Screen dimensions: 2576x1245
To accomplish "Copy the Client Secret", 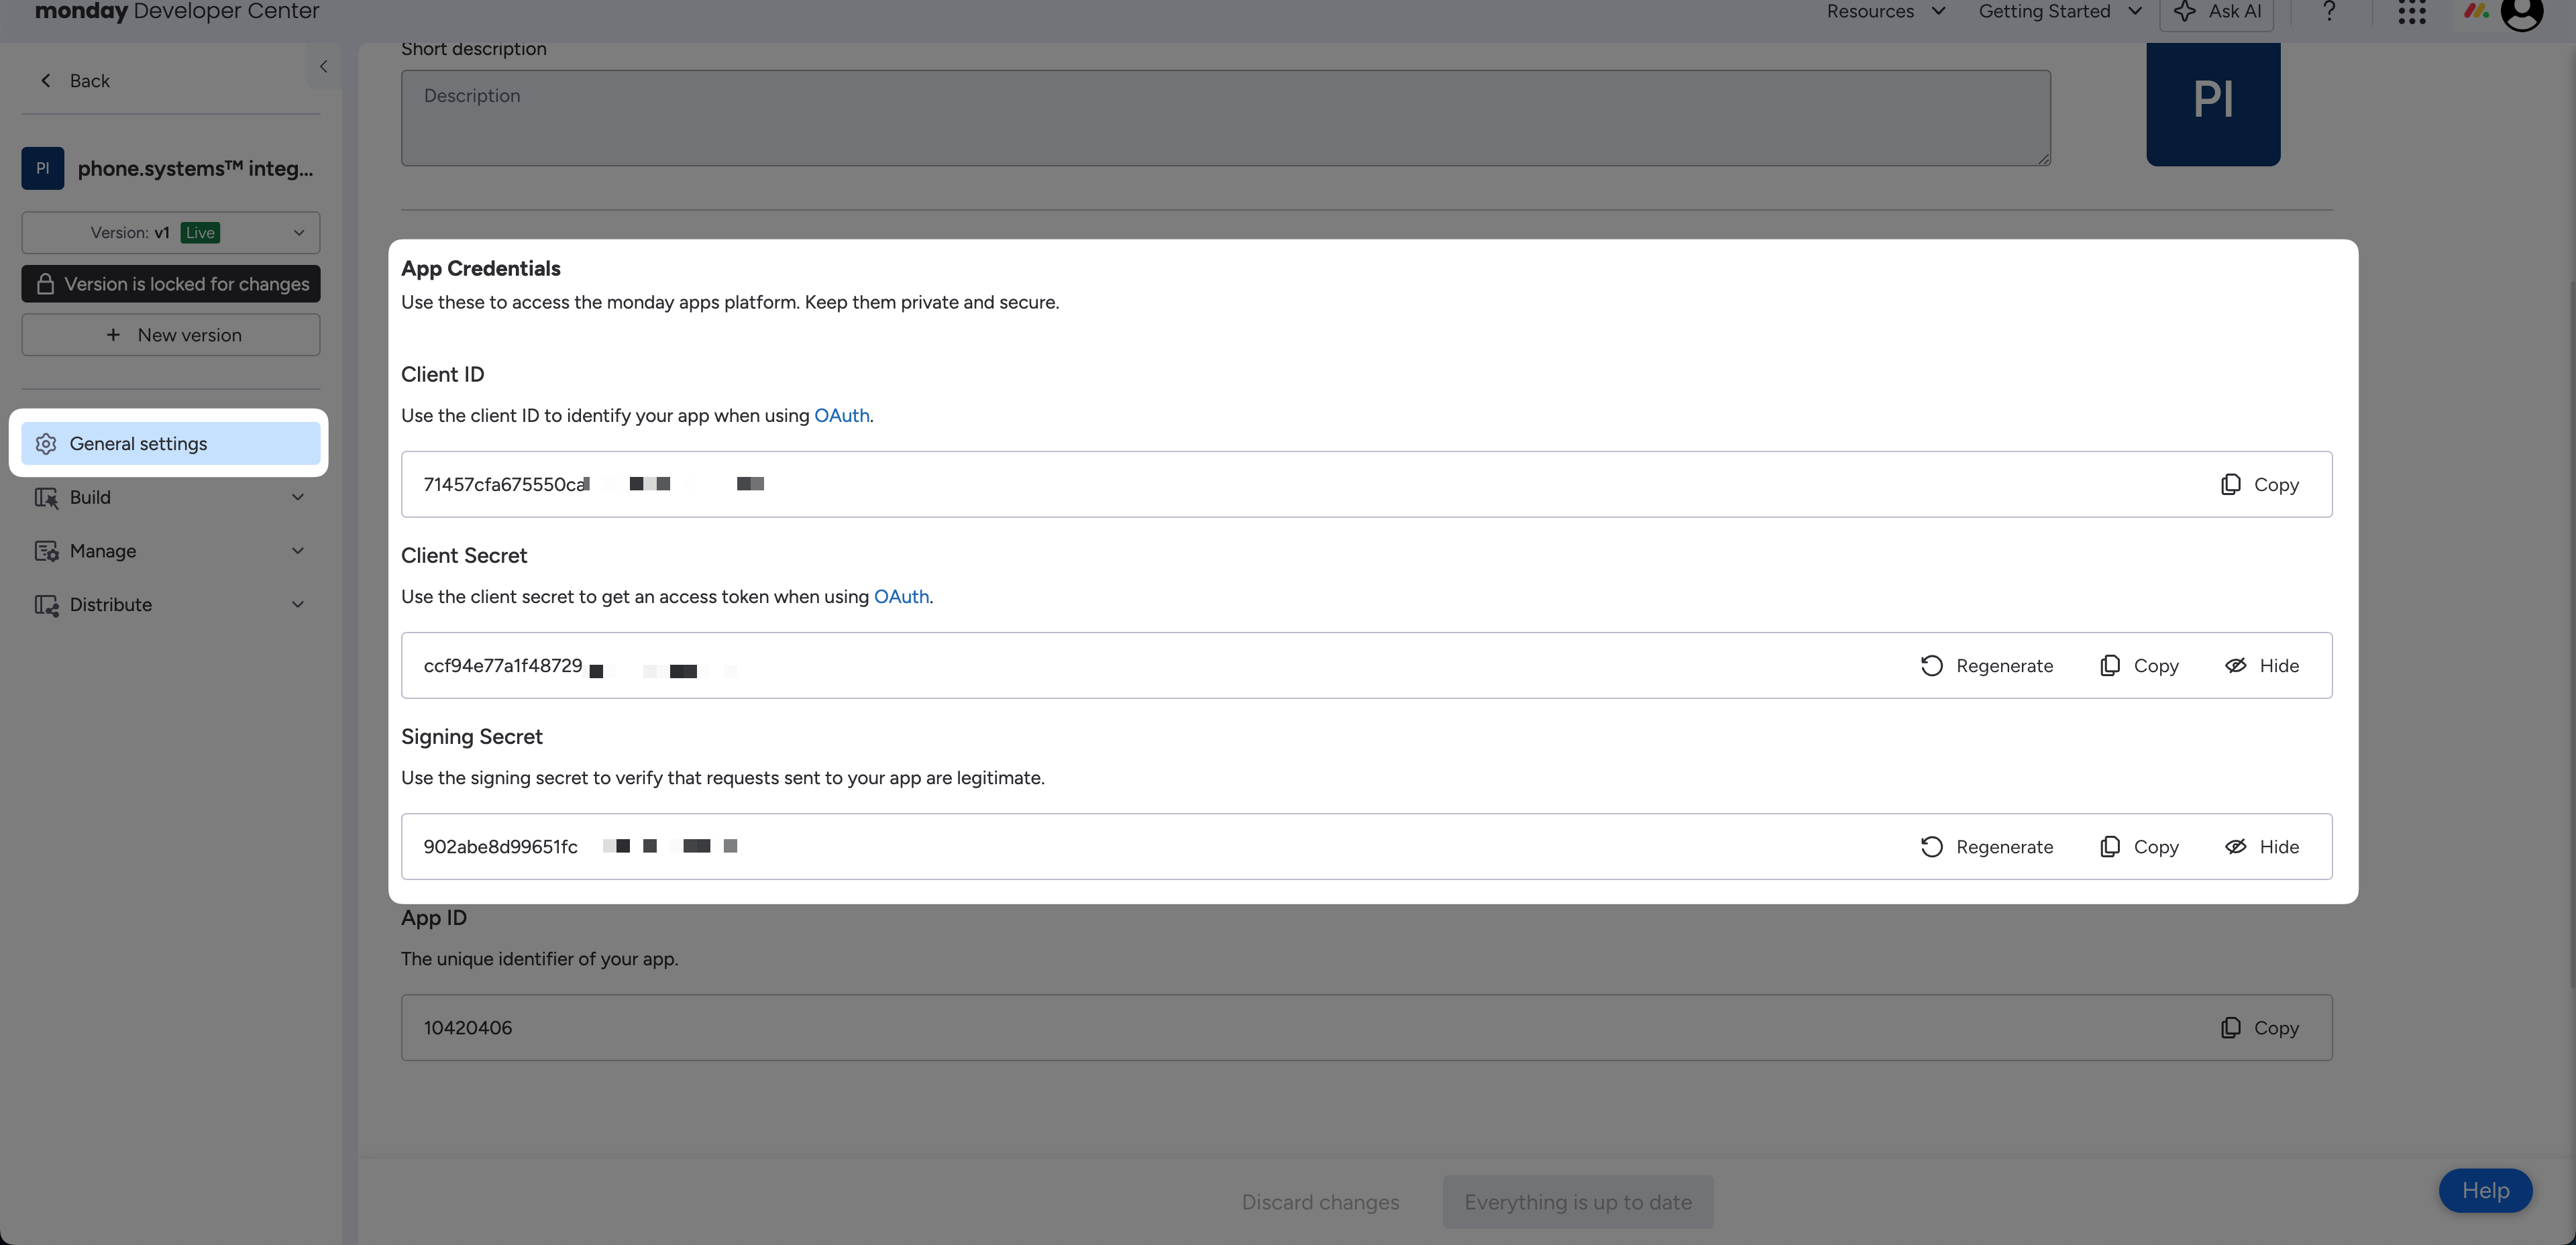I will (x=2140, y=666).
